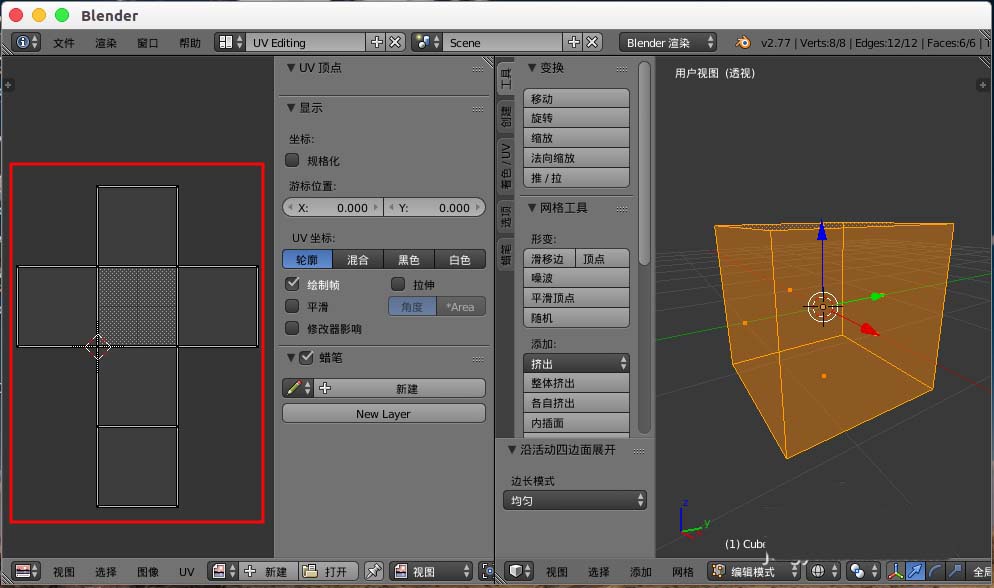Create a layer with the New Layer button

click(x=384, y=413)
